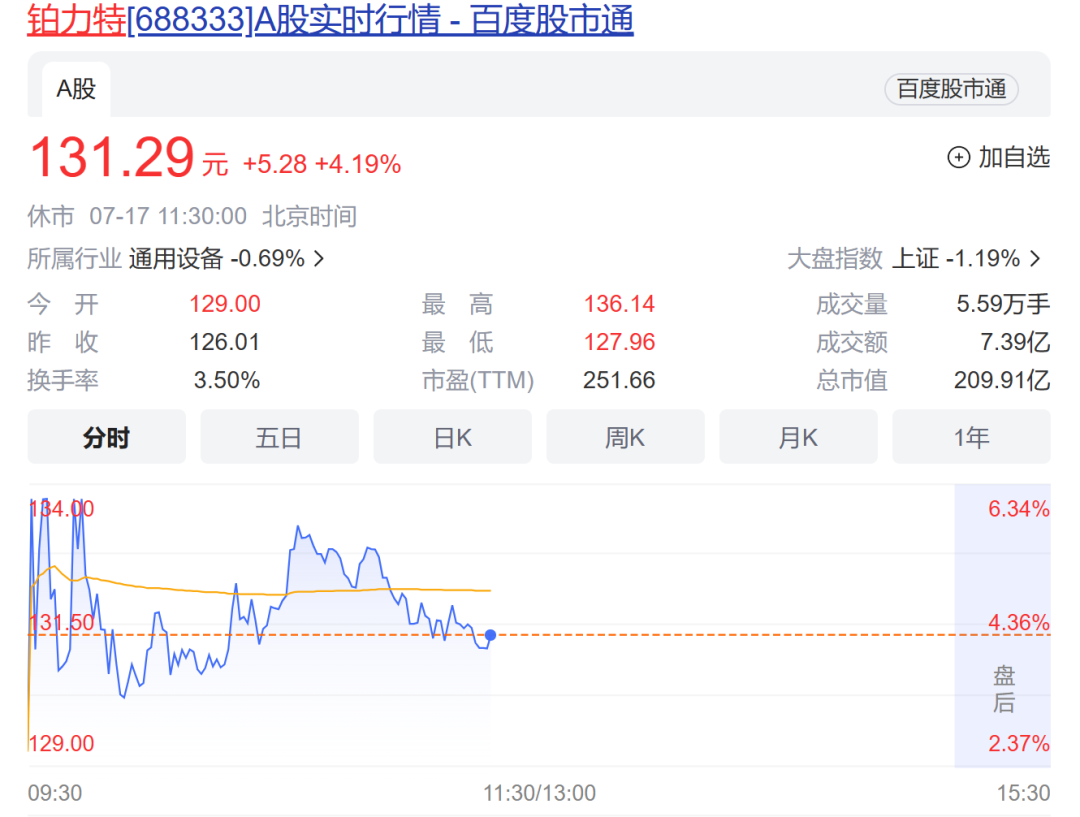Click the 11:30/13:00 time axis label
Screen dimensions: 1080x817
point(539,793)
